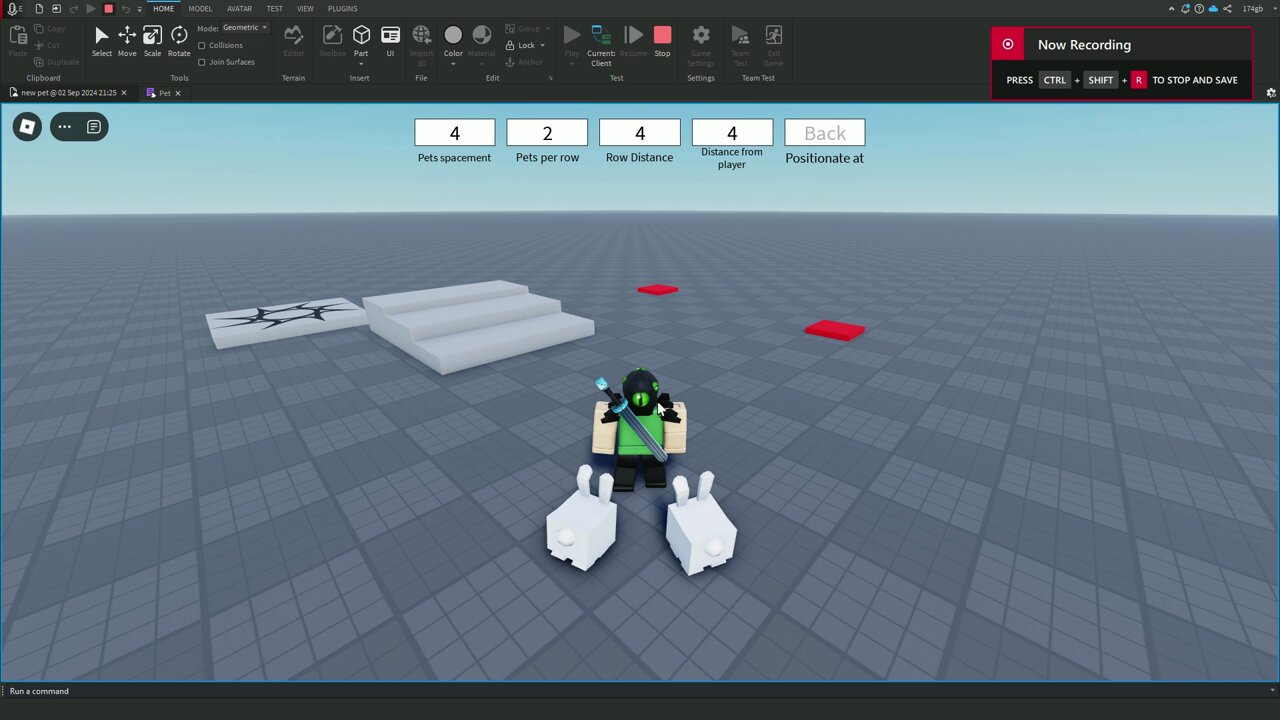
Task: Expand the quick access toolbar customize arrow
Action: 139,9
